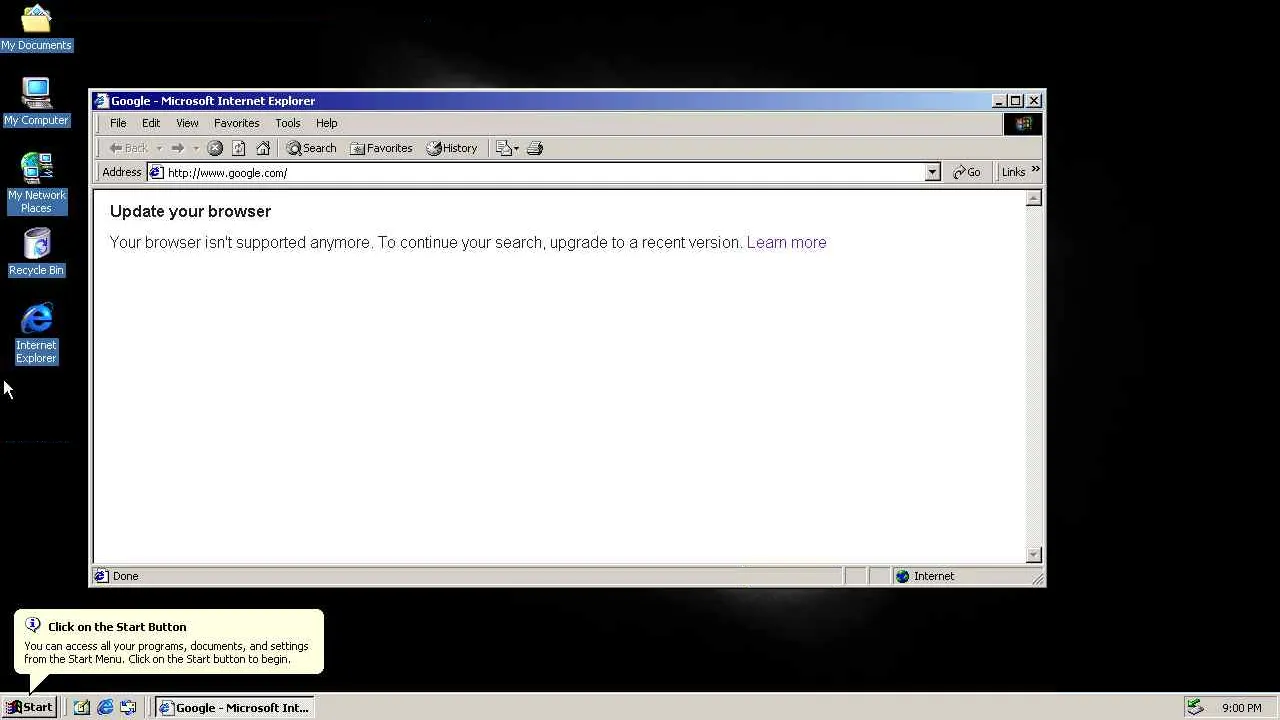Go to the Home page icon
Viewport: 1280px width, 720px height.
[263, 148]
